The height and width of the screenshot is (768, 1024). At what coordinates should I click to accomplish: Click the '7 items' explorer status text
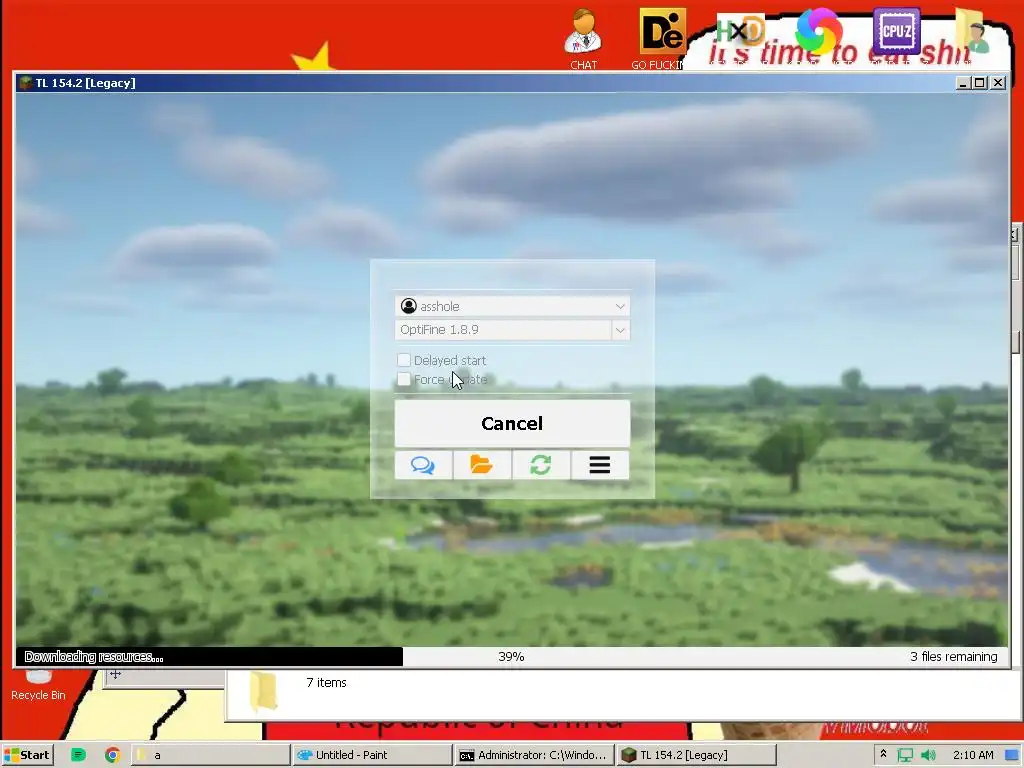pos(327,682)
